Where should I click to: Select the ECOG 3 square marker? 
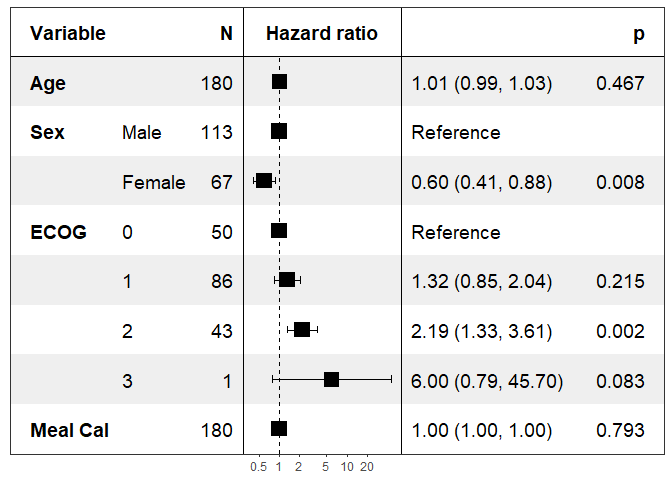click(331, 380)
